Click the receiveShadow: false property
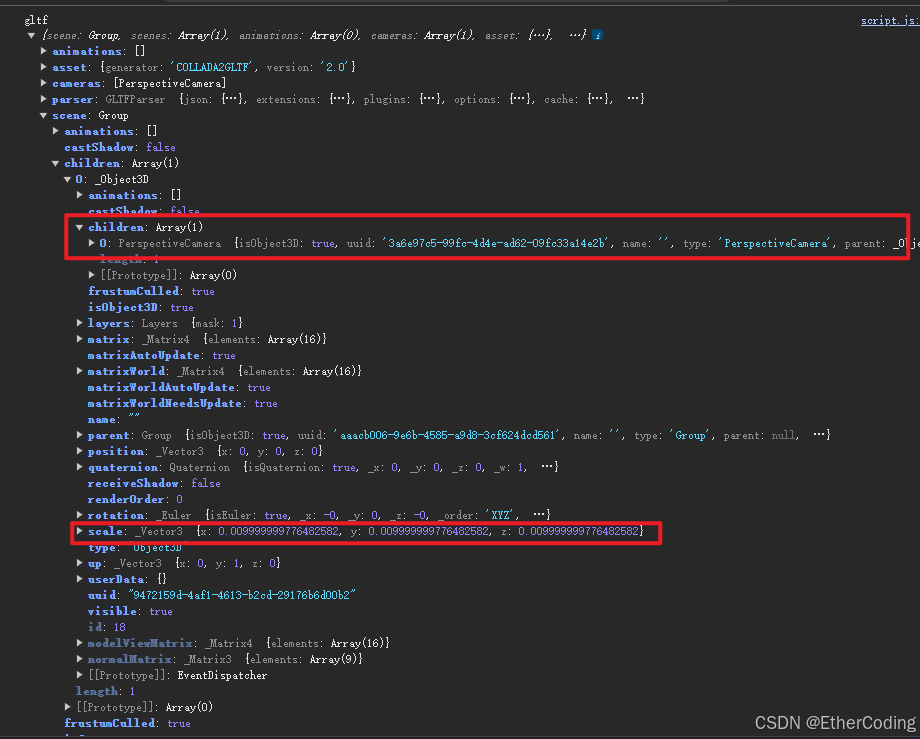The image size is (920, 739). point(154,483)
